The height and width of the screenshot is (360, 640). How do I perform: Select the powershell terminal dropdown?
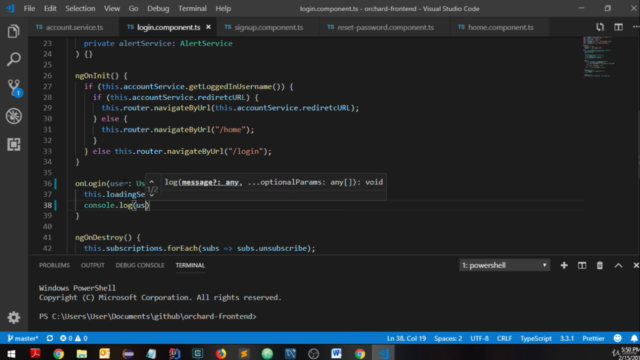[x=504, y=265]
